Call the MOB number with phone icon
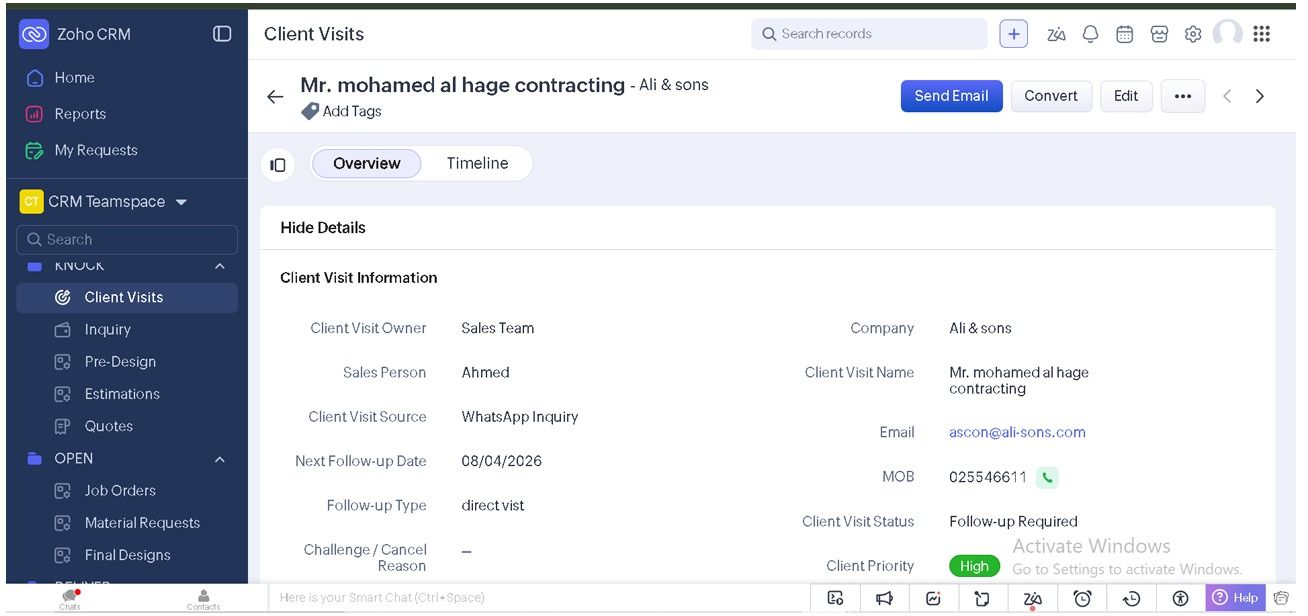Image resolution: width=1308 pixels, height=616 pixels. click(x=1047, y=477)
